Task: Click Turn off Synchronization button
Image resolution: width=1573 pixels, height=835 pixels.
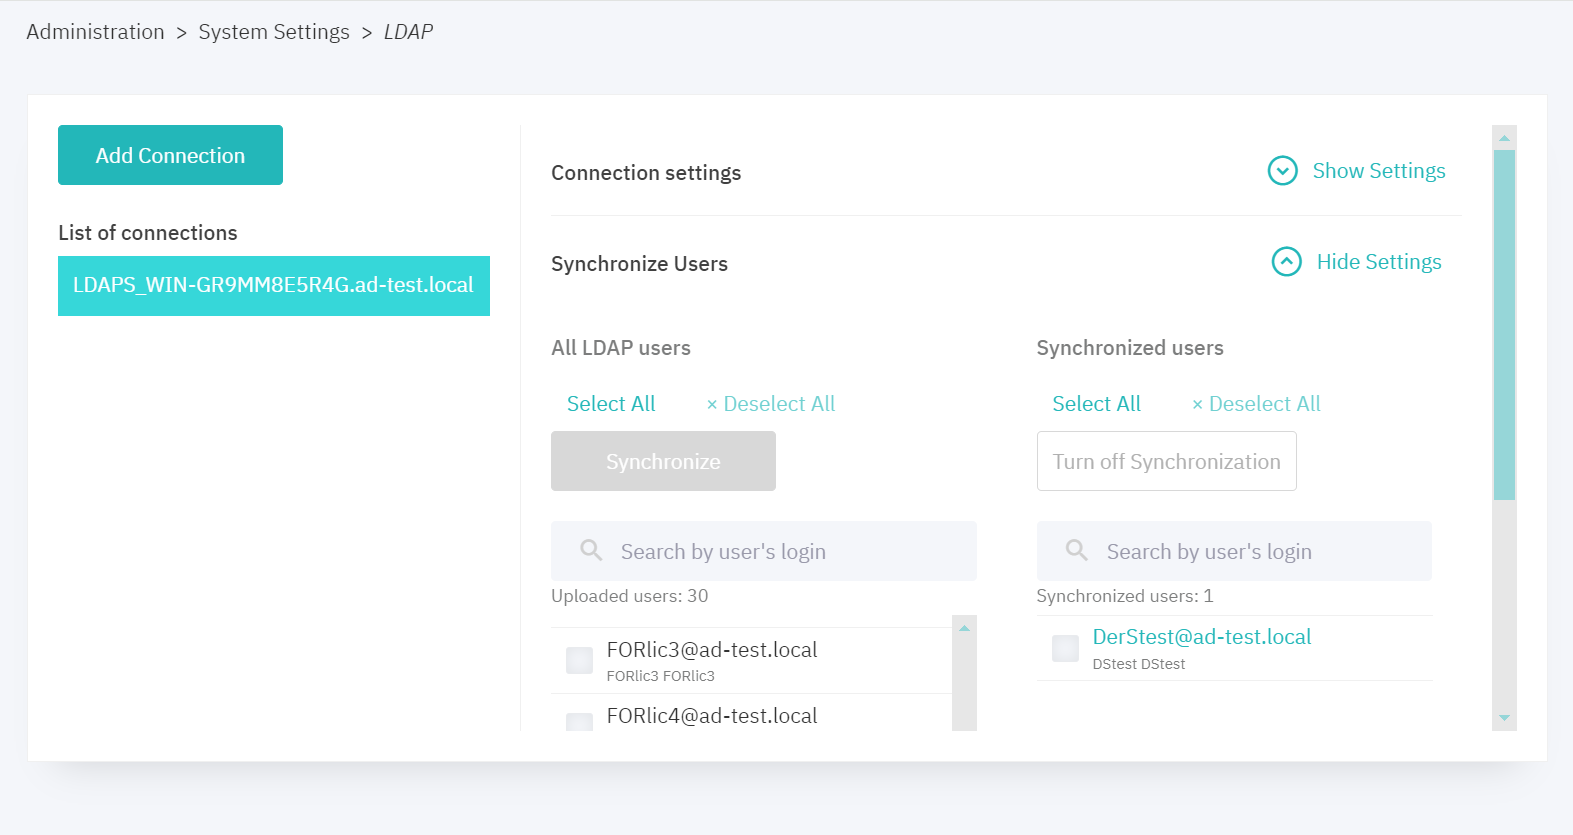Action: pos(1166,461)
